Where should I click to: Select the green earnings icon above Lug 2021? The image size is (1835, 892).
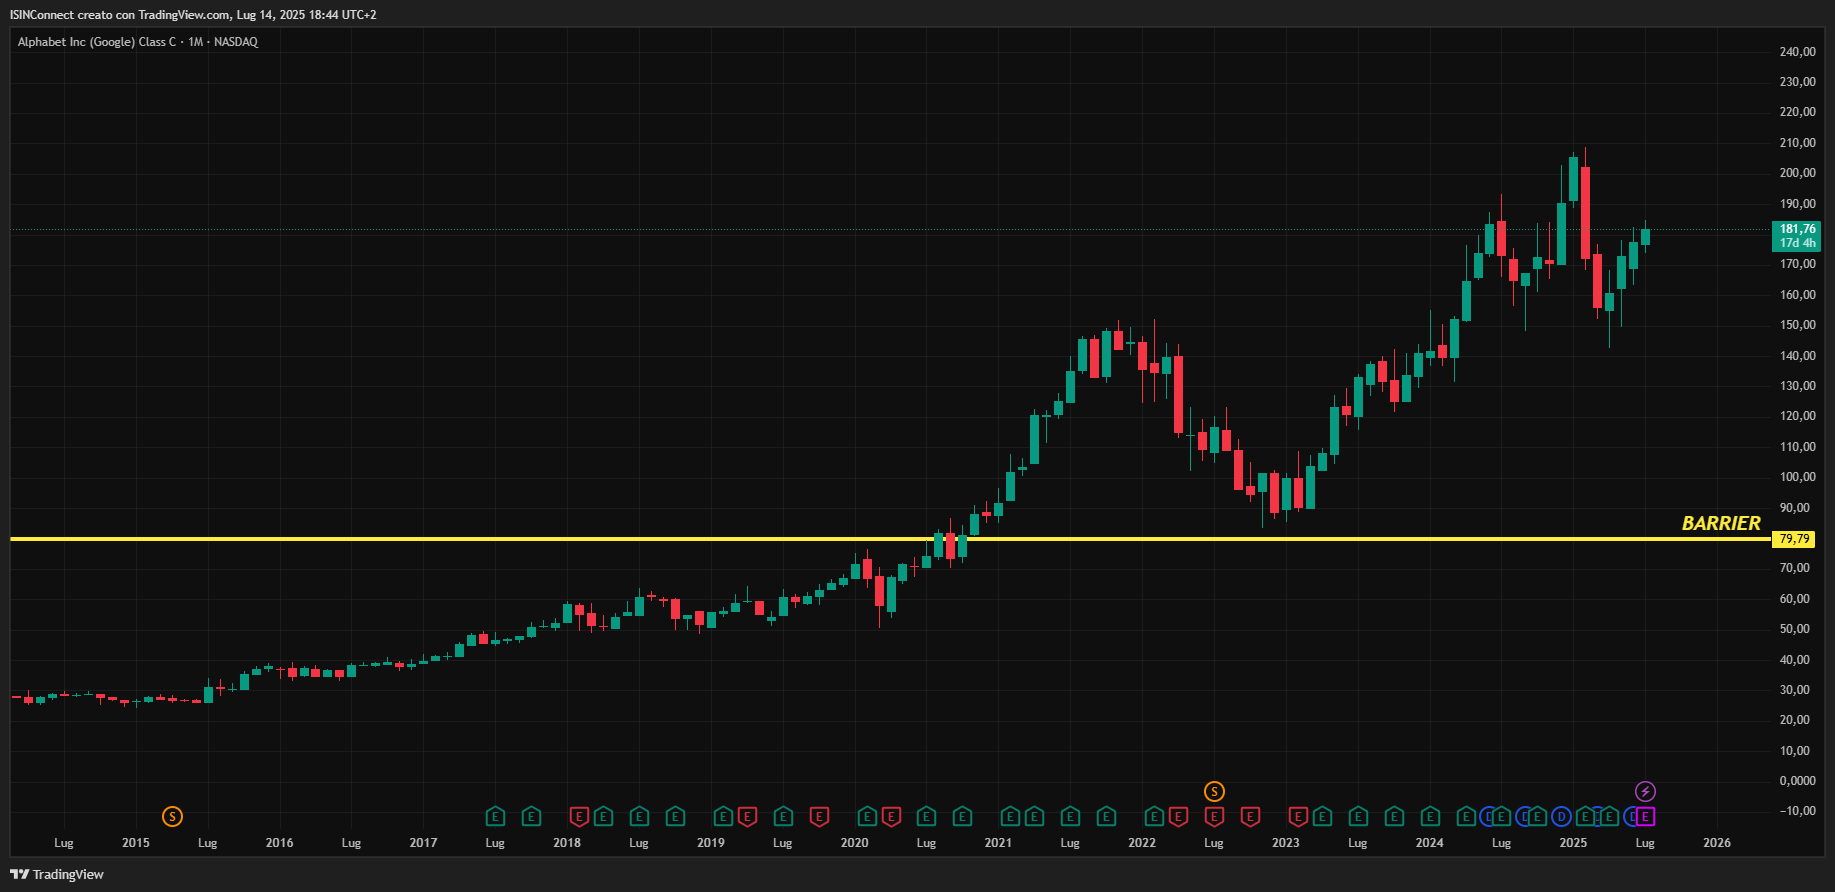click(1070, 817)
